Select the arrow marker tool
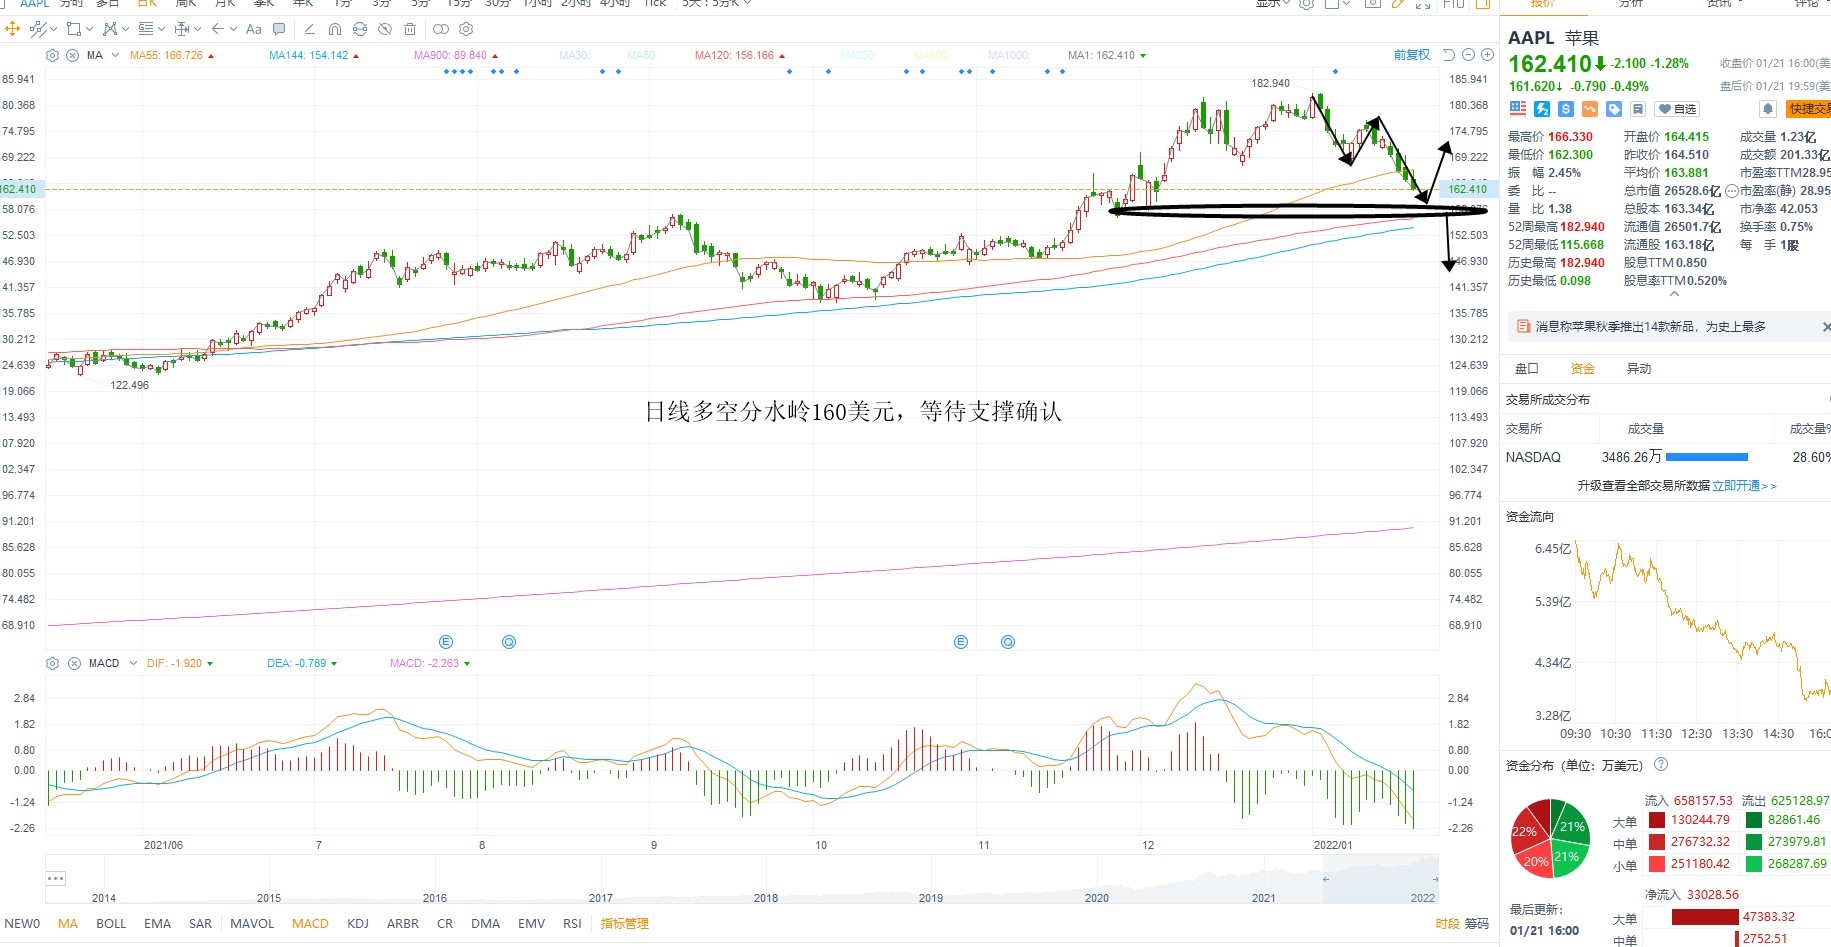1831x947 pixels. pyautogui.click(x=218, y=29)
